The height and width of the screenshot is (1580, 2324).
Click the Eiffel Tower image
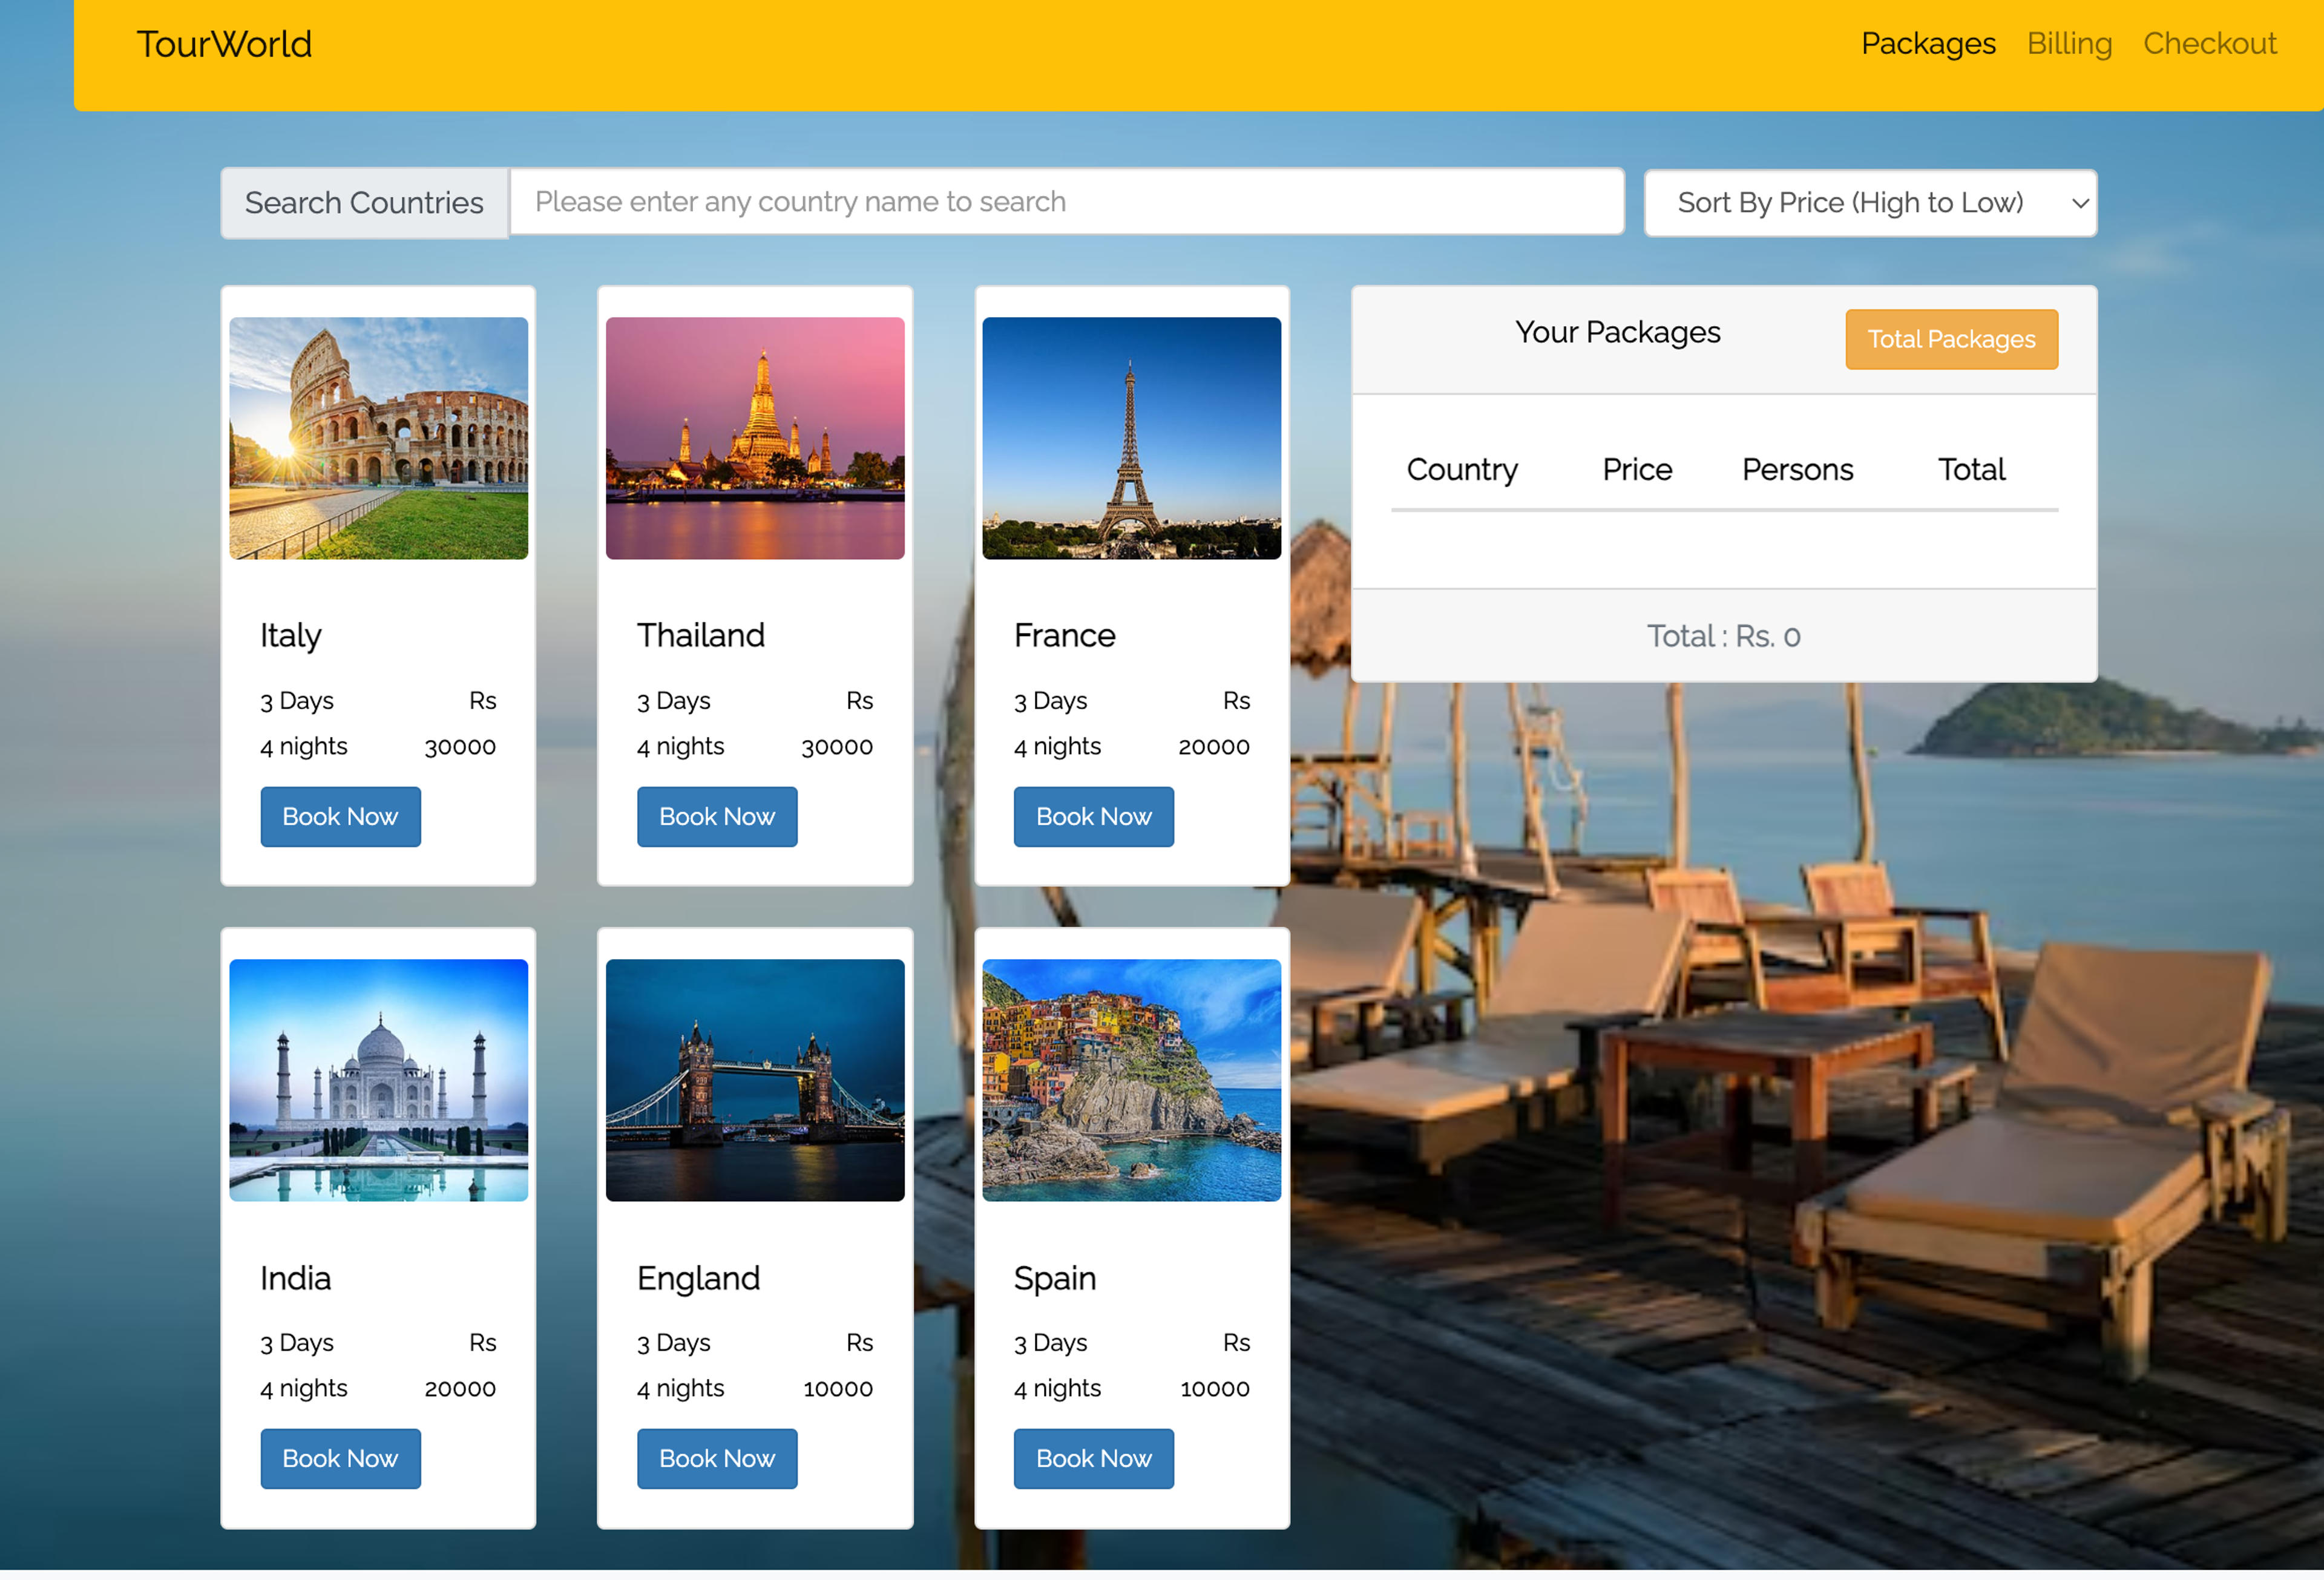(1131, 438)
